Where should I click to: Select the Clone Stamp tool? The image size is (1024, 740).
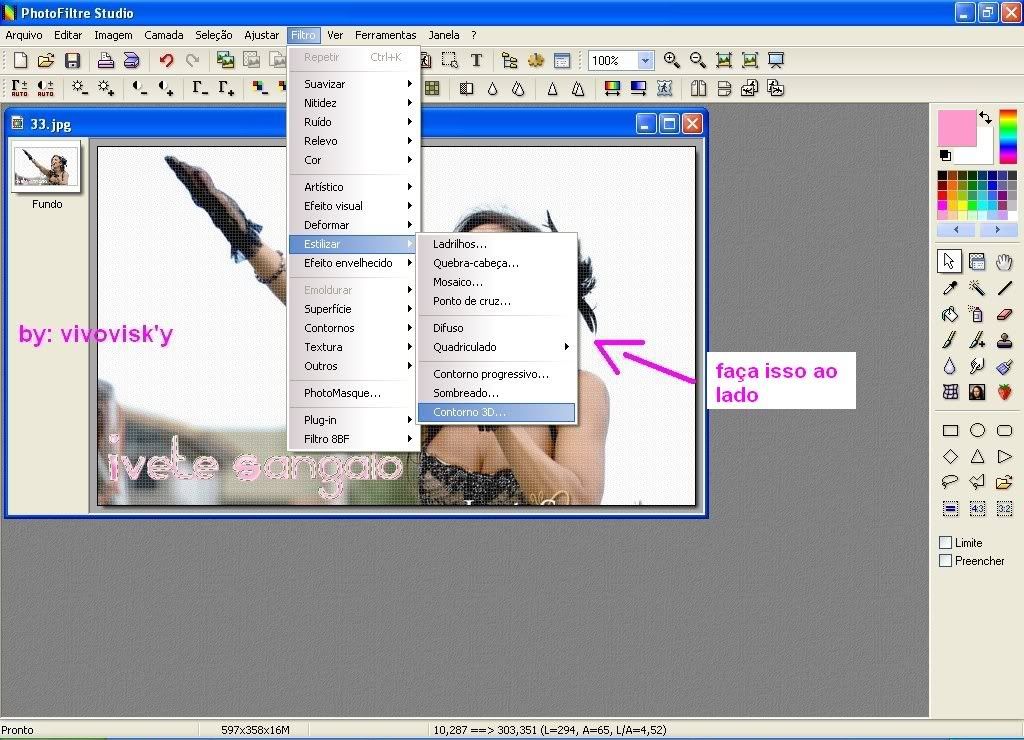tap(1005, 340)
